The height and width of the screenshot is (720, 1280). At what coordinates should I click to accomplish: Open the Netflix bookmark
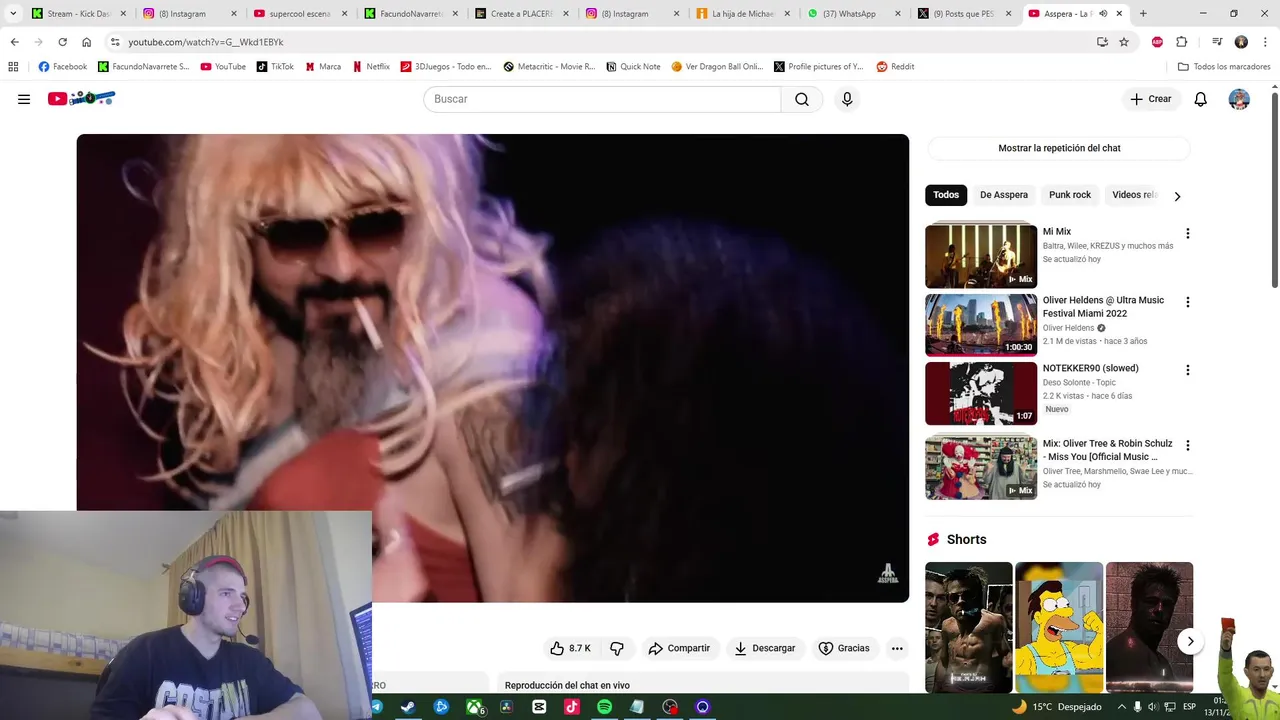tap(371, 67)
